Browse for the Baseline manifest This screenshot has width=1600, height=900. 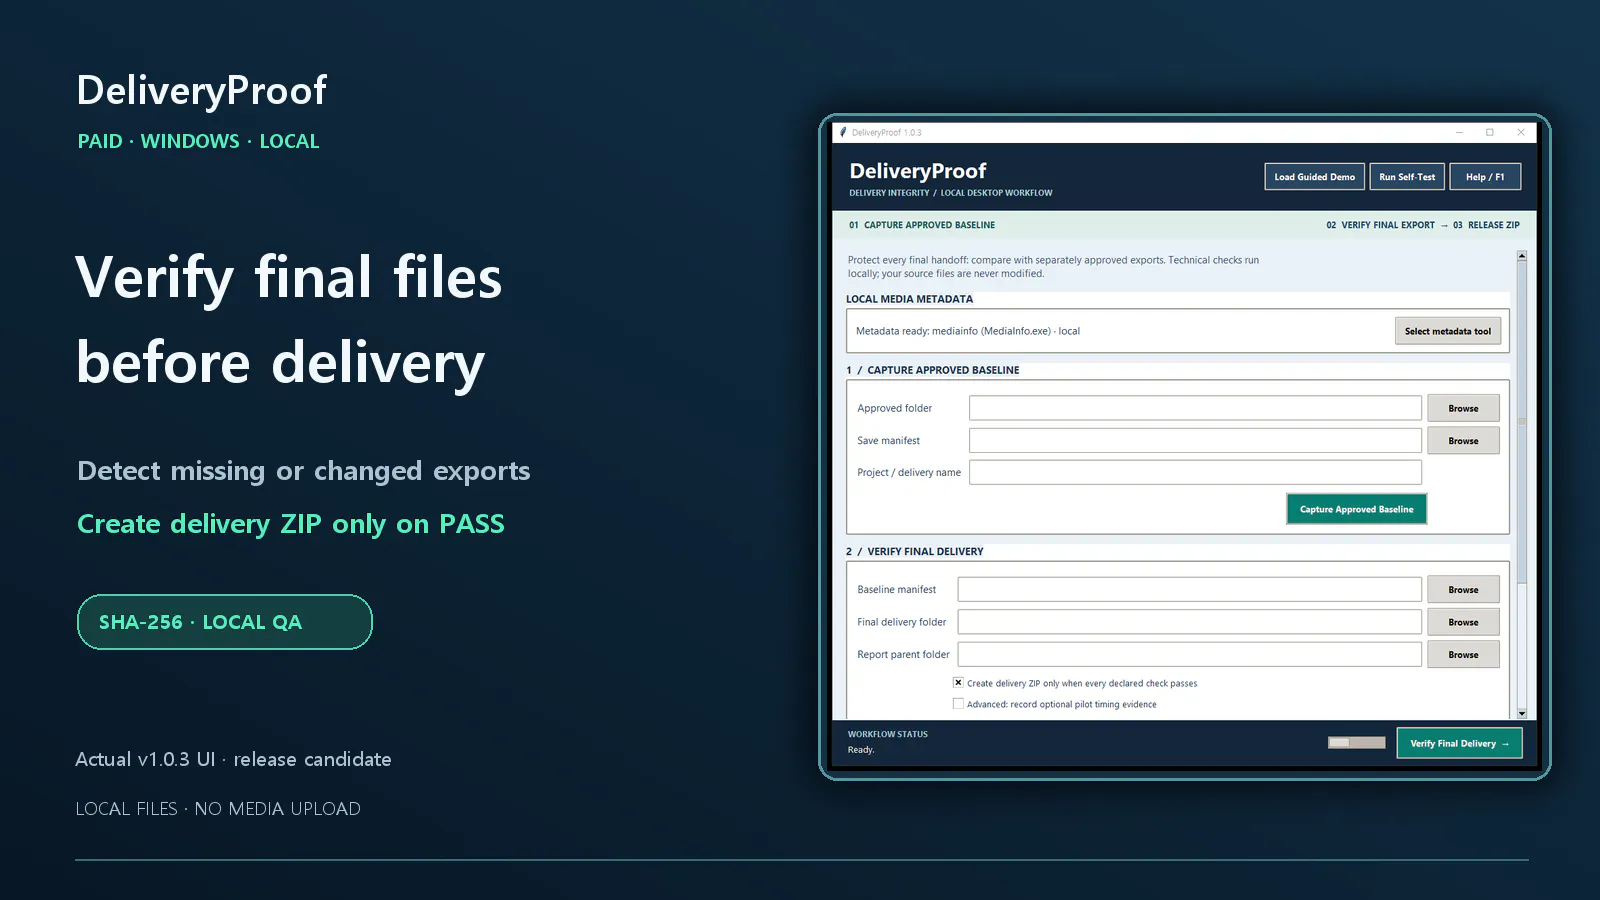coord(1463,590)
